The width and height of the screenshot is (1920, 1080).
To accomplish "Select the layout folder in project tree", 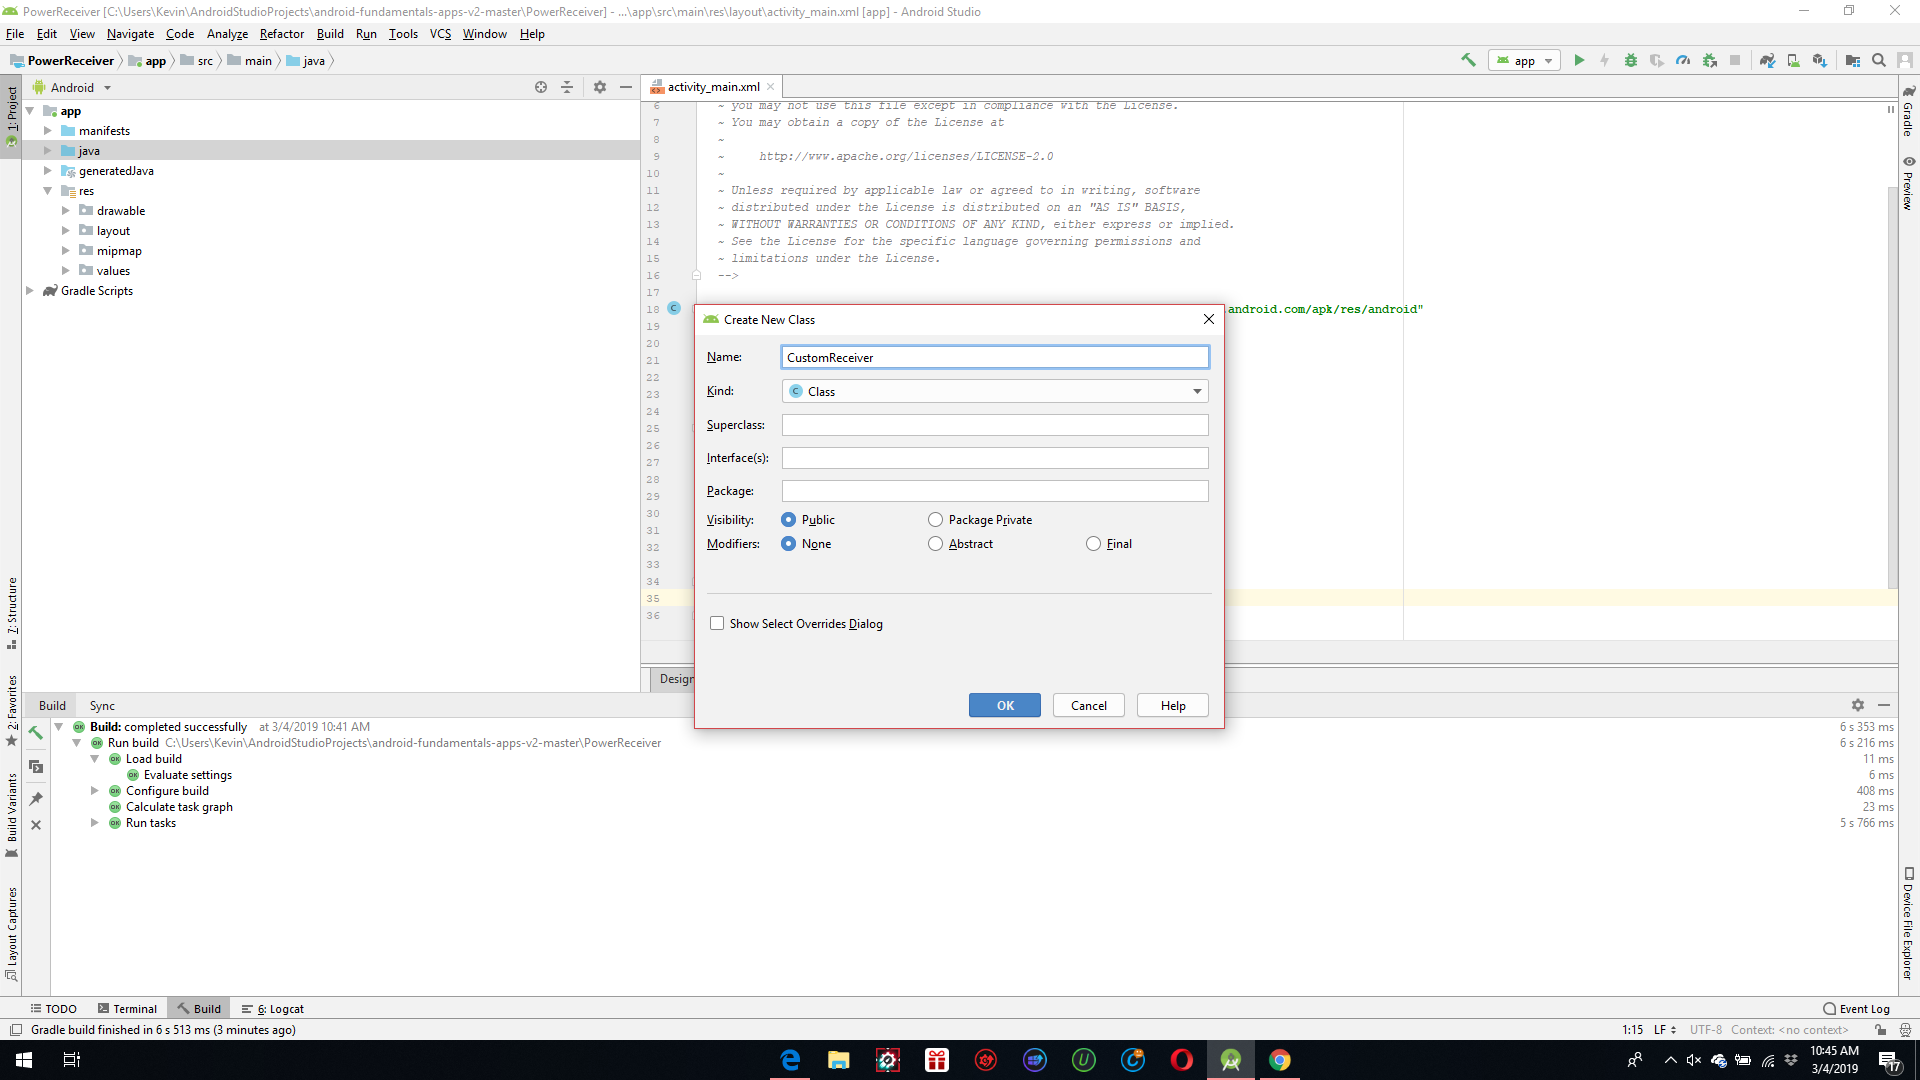I will pos(113,230).
